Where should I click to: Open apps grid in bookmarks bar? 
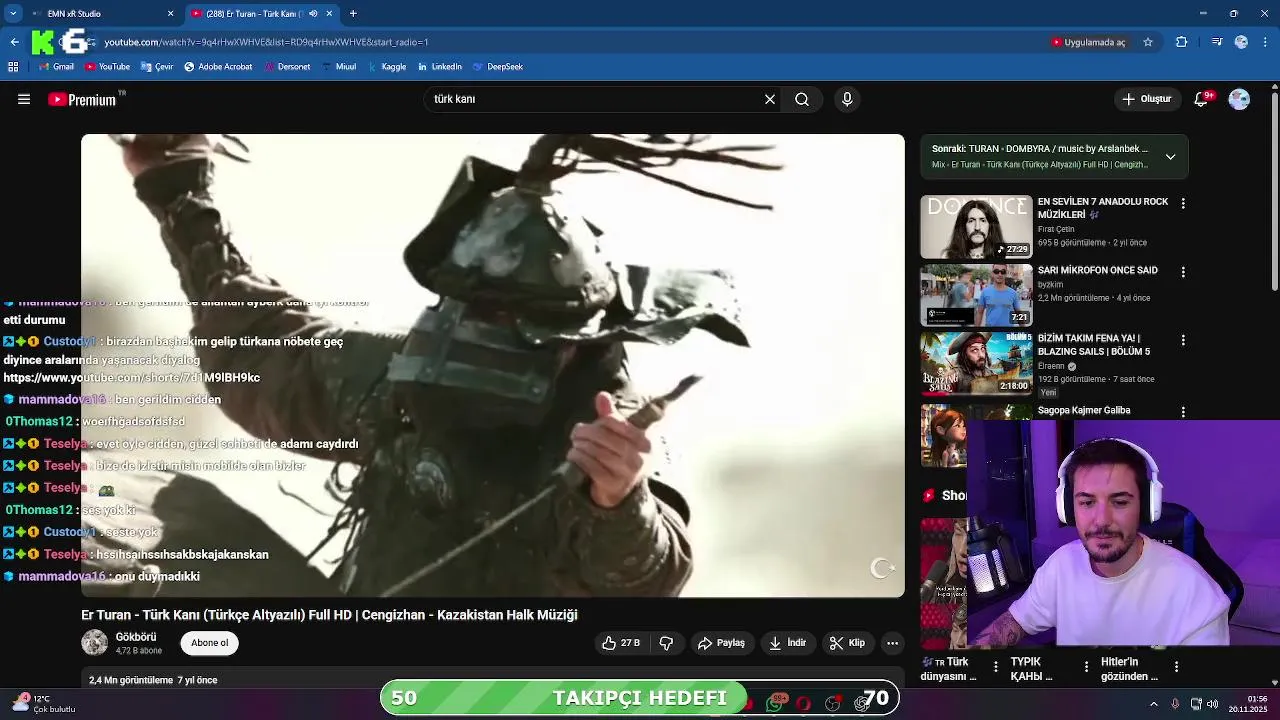13,67
